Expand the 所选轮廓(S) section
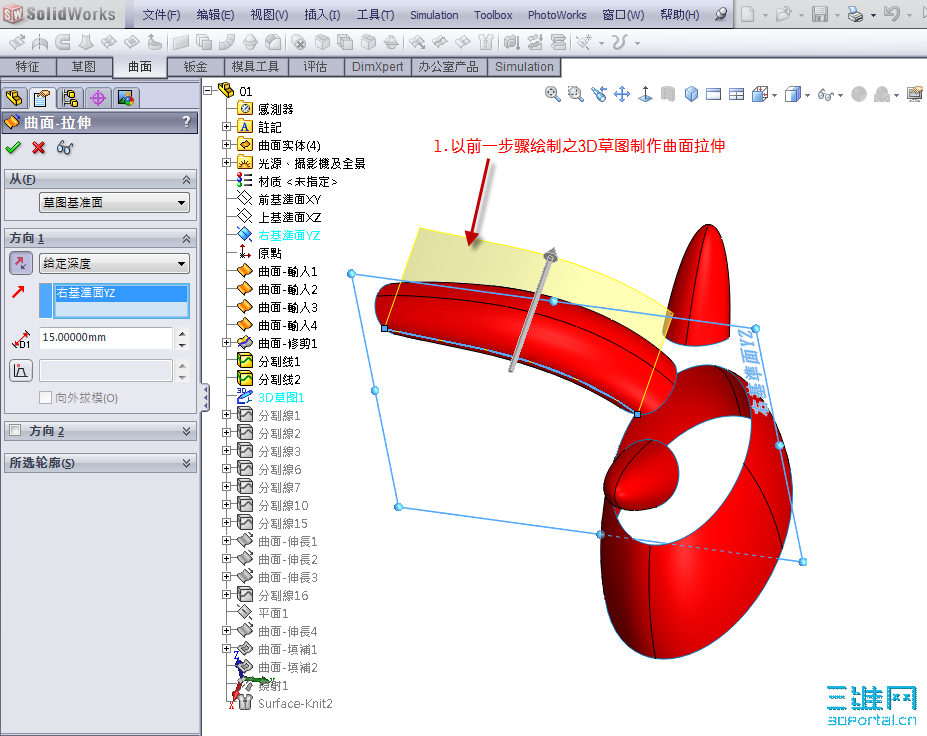The image size is (927, 736). click(186, 463)
